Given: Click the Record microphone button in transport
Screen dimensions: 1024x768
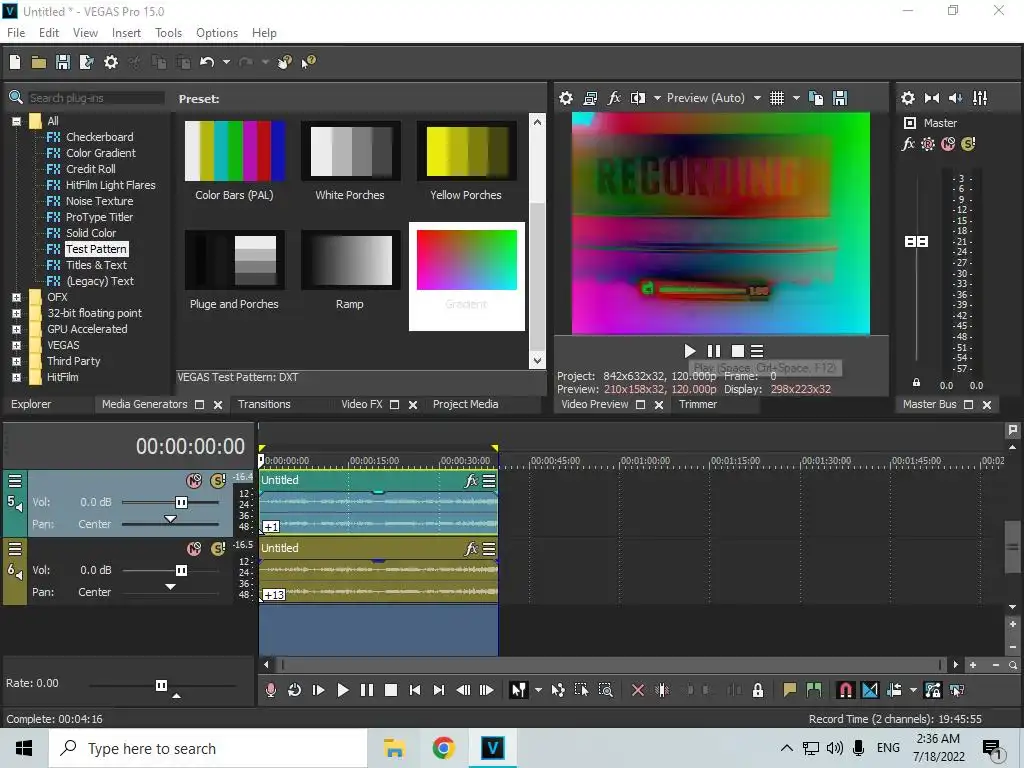Looking at the screenshot, I should [x=270, y=690].
